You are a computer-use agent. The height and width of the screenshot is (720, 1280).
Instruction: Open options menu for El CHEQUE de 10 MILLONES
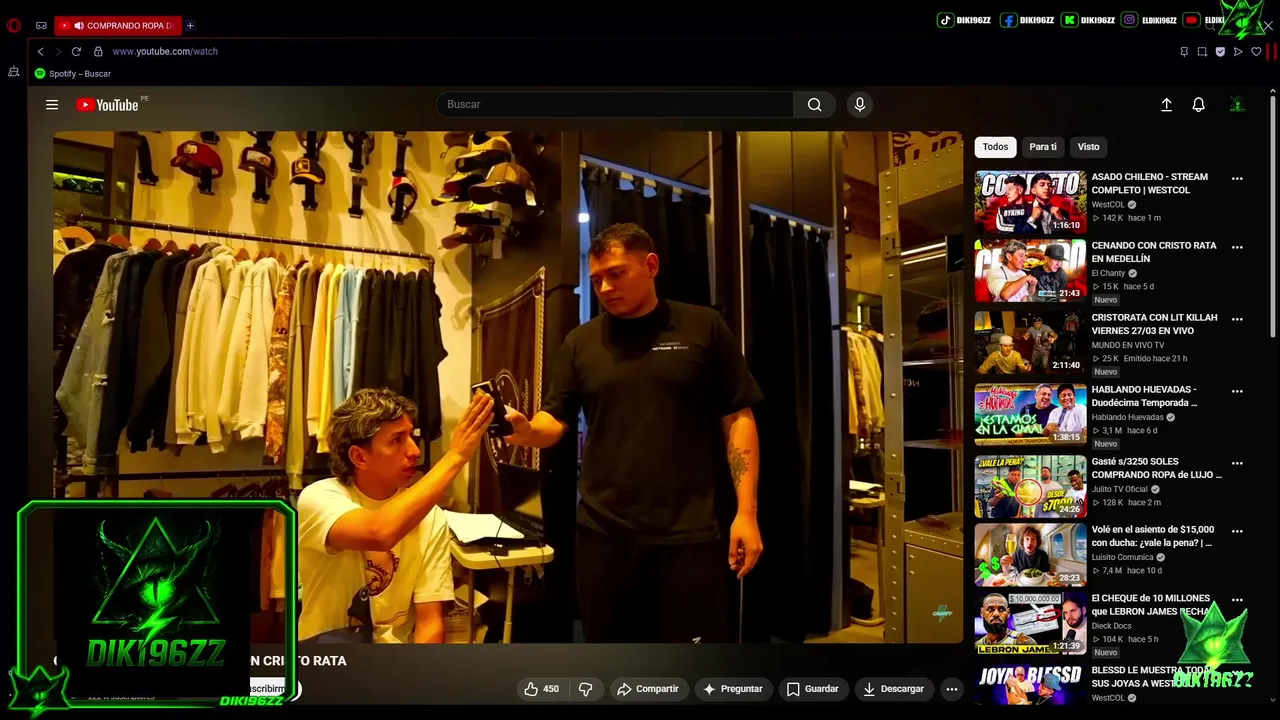[1237, 600]
